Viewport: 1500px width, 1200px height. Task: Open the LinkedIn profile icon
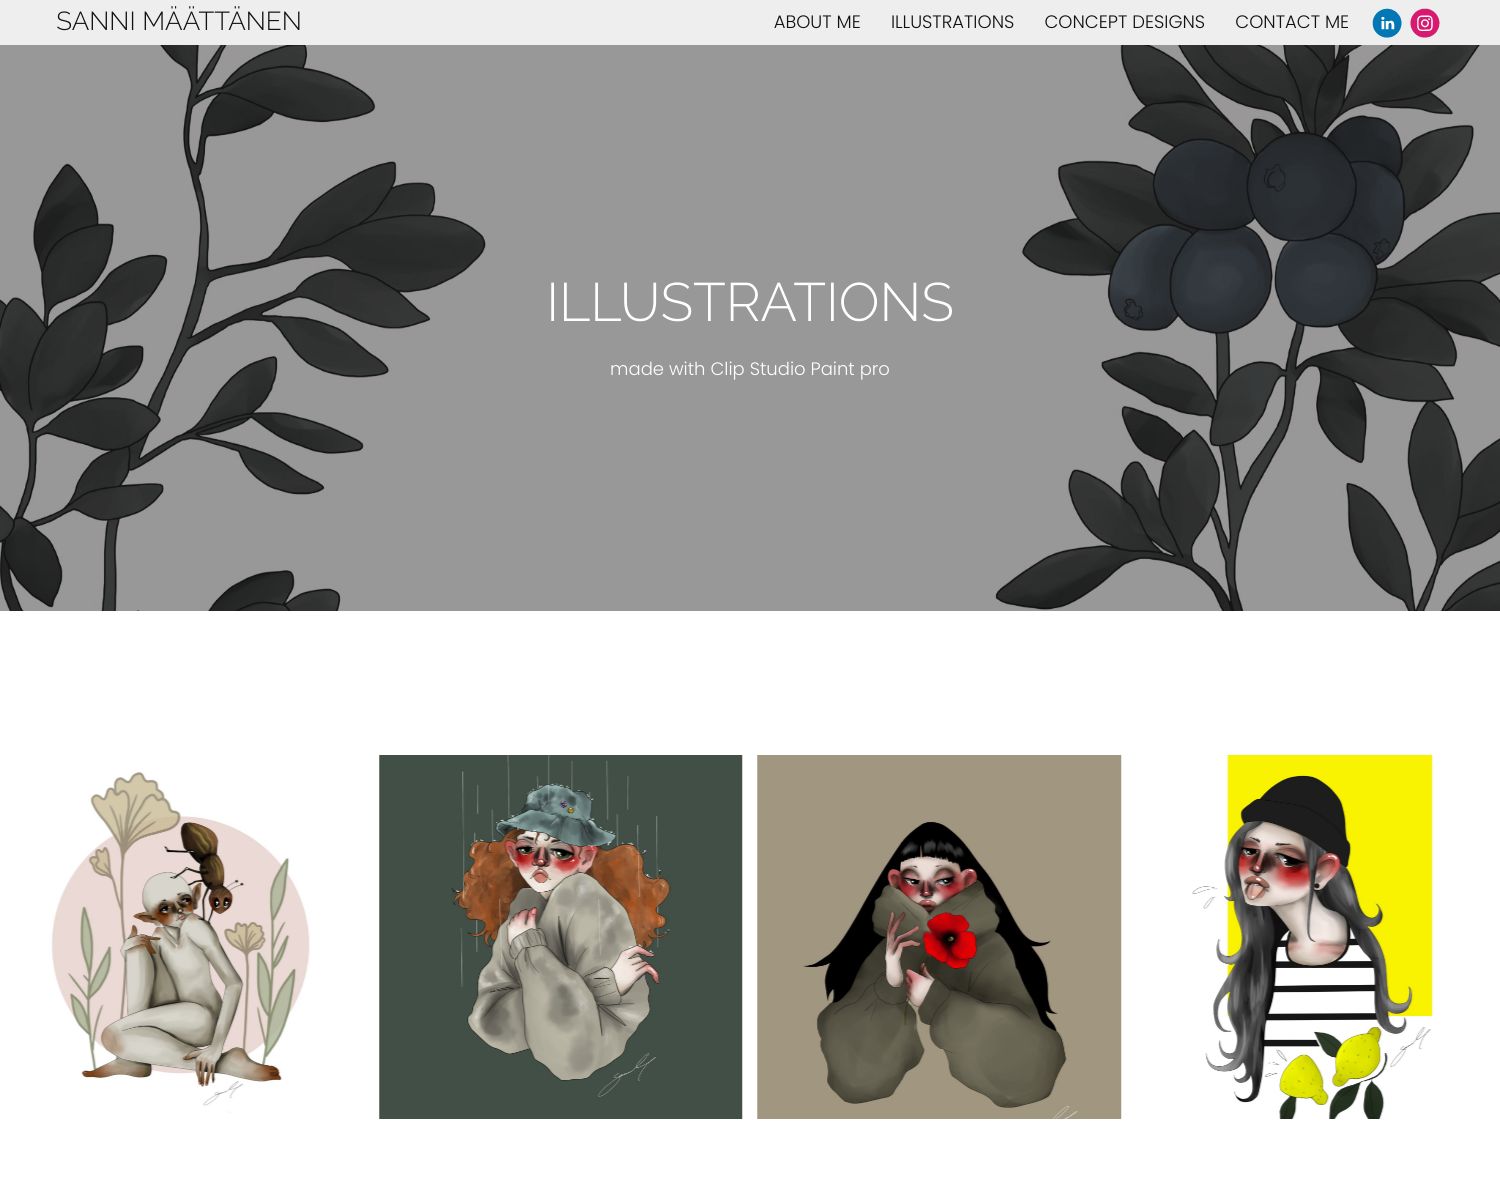(1387, 23)
